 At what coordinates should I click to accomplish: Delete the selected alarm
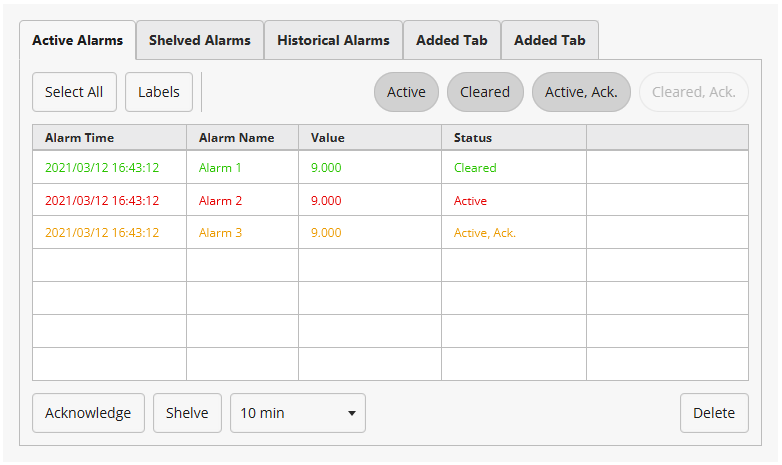pos(714,413)
